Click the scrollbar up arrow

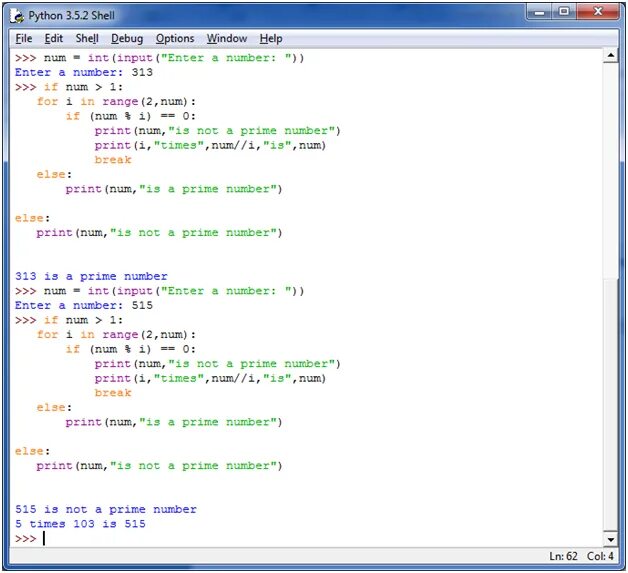610,56
